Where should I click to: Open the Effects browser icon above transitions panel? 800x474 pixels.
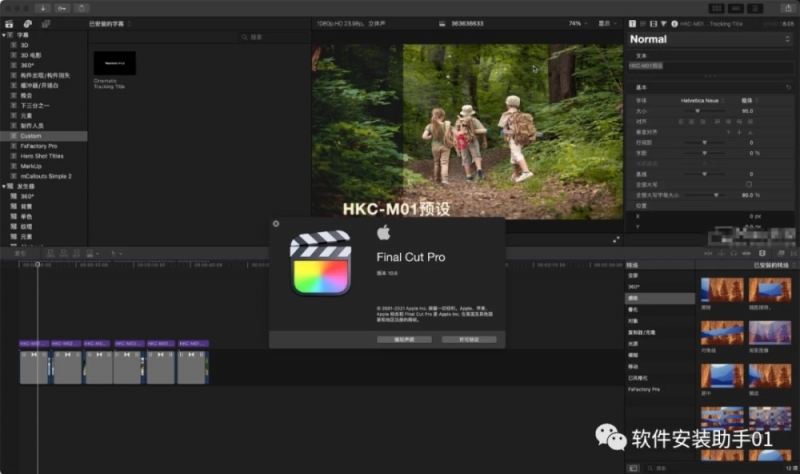click(x=781, y=253)
